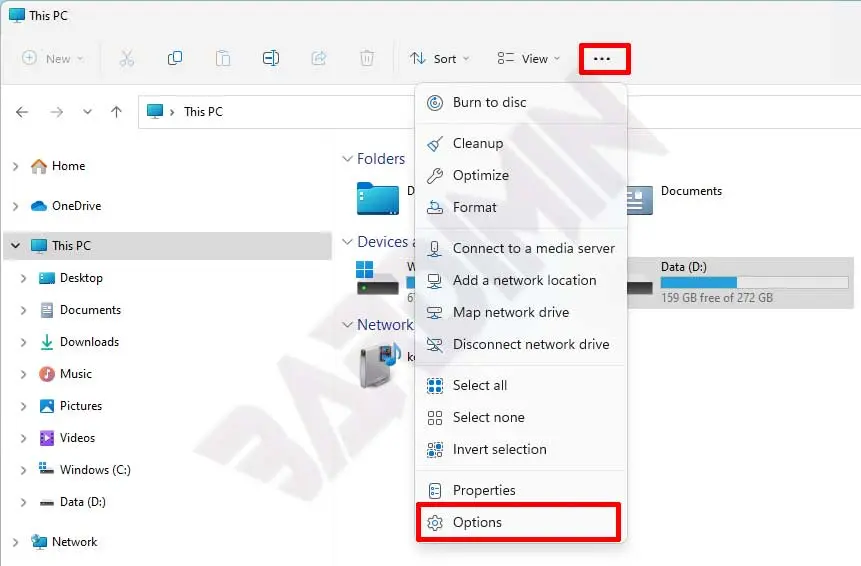The height and width of the screenshot is (566, 861).
Task: Choose Select all from menu
Action: pyautogui.click(x=521, y=385)
